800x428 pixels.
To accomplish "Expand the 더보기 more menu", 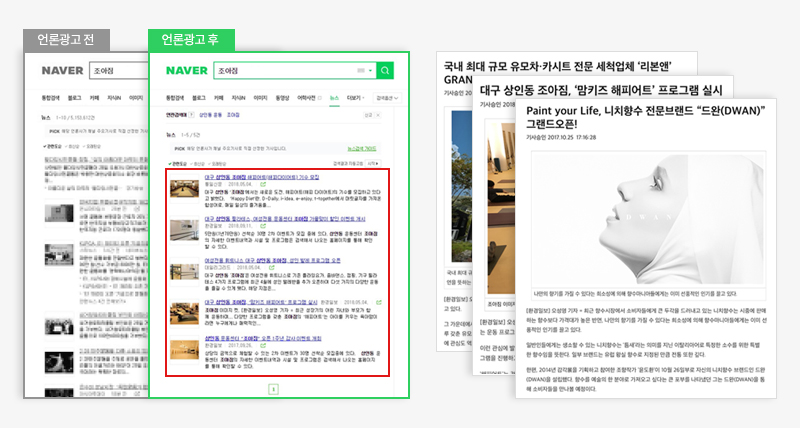I will pyautogui.click(x=355, y=98).
